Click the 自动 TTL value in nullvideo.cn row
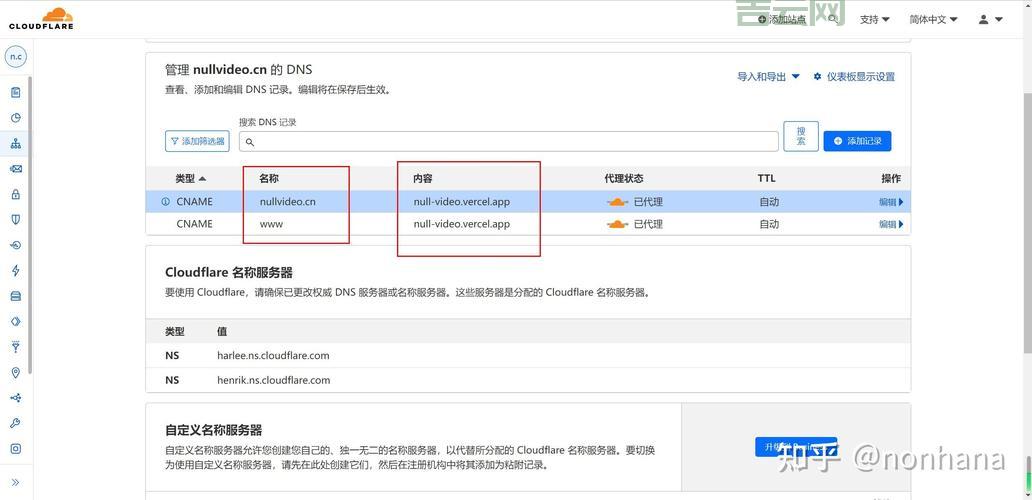Screen dimensions: 1032x500 (x=769, y=202)
